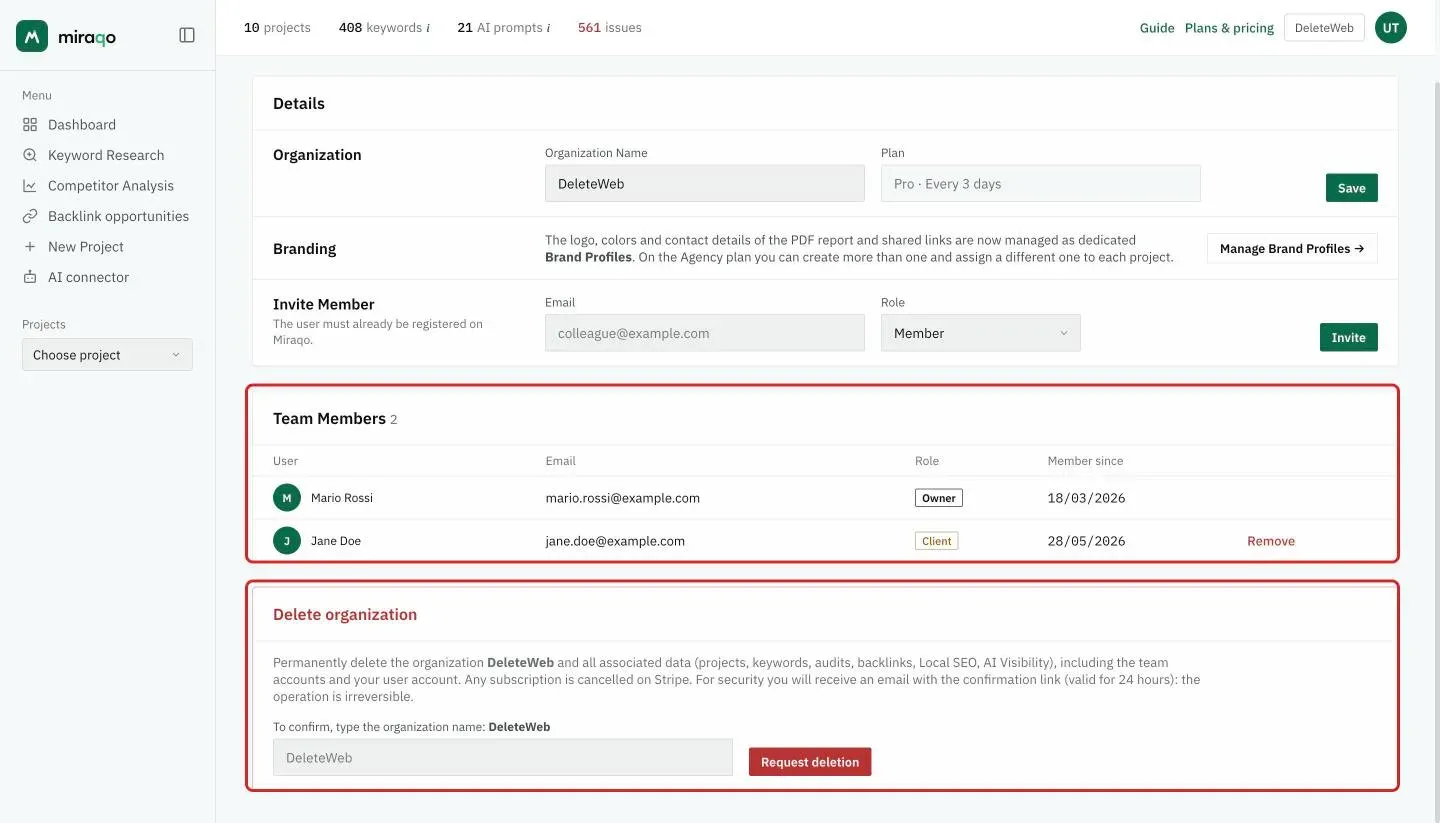Collapse the sidebar with the panel toggle icon
The height and width of the screenshot is (823, 1440).
point(187,35)
